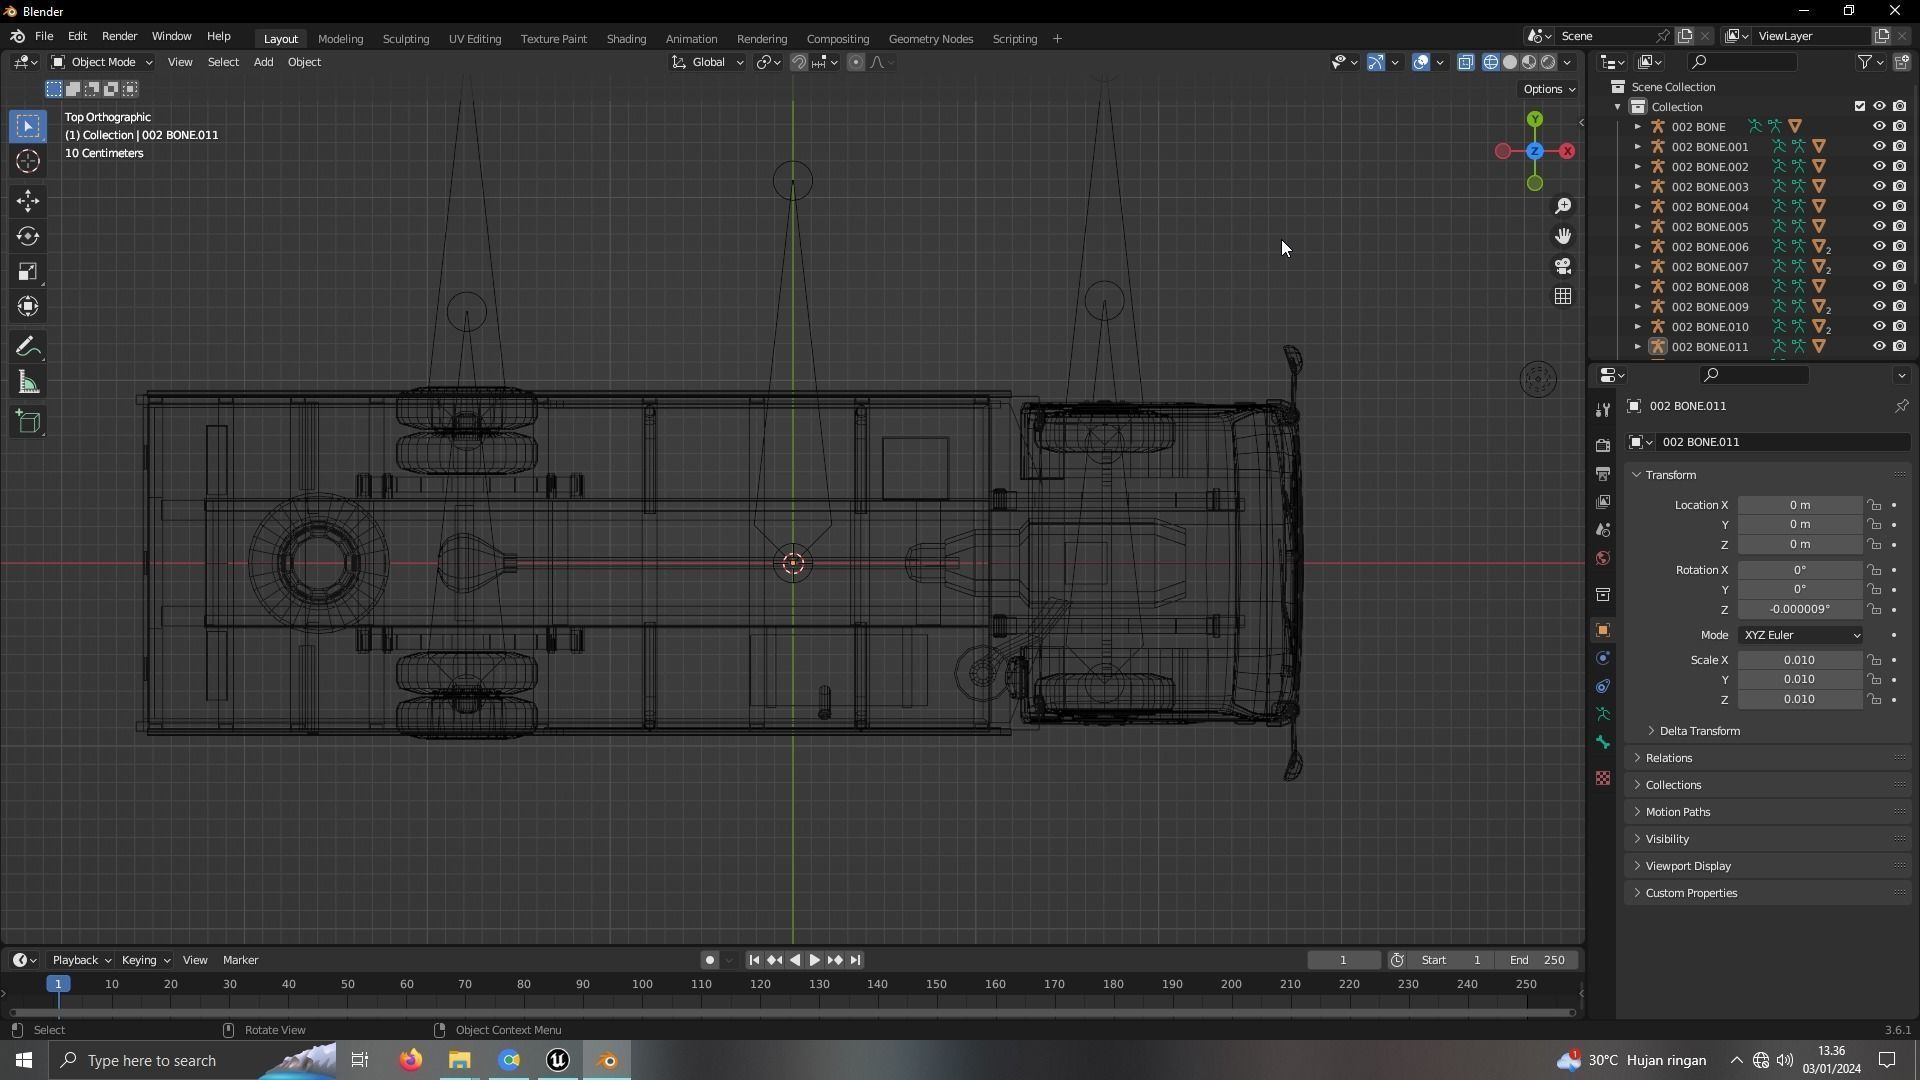The image size is (1920, 1080).
Task: Toggle show gizmos button
Action: 1376,62
